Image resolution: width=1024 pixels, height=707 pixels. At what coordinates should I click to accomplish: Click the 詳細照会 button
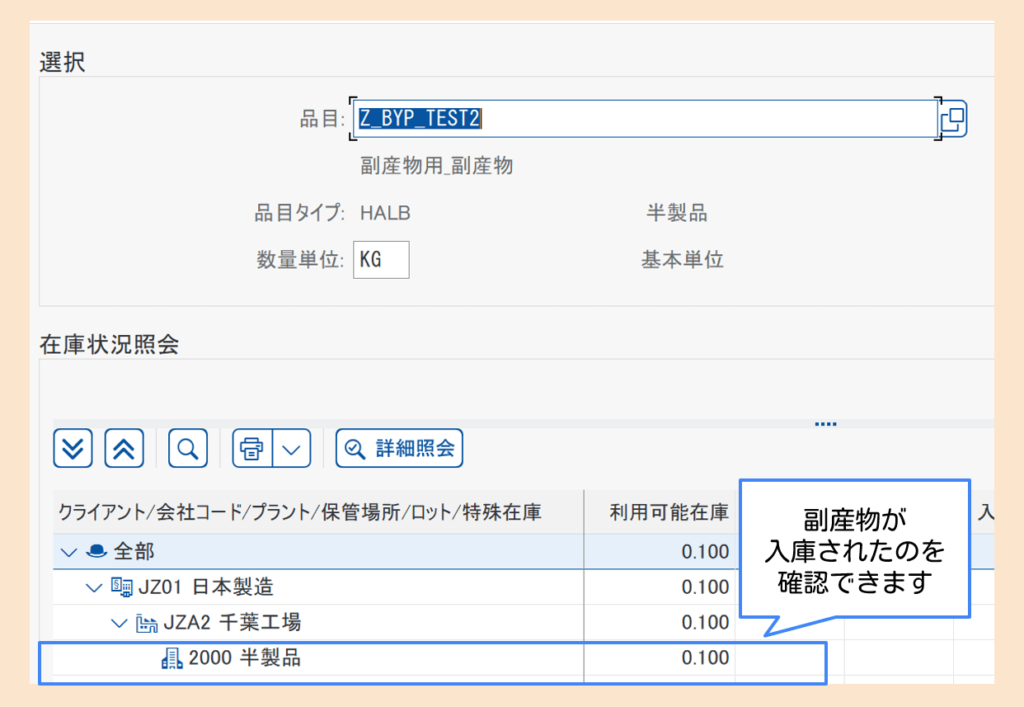pos(398,448)
